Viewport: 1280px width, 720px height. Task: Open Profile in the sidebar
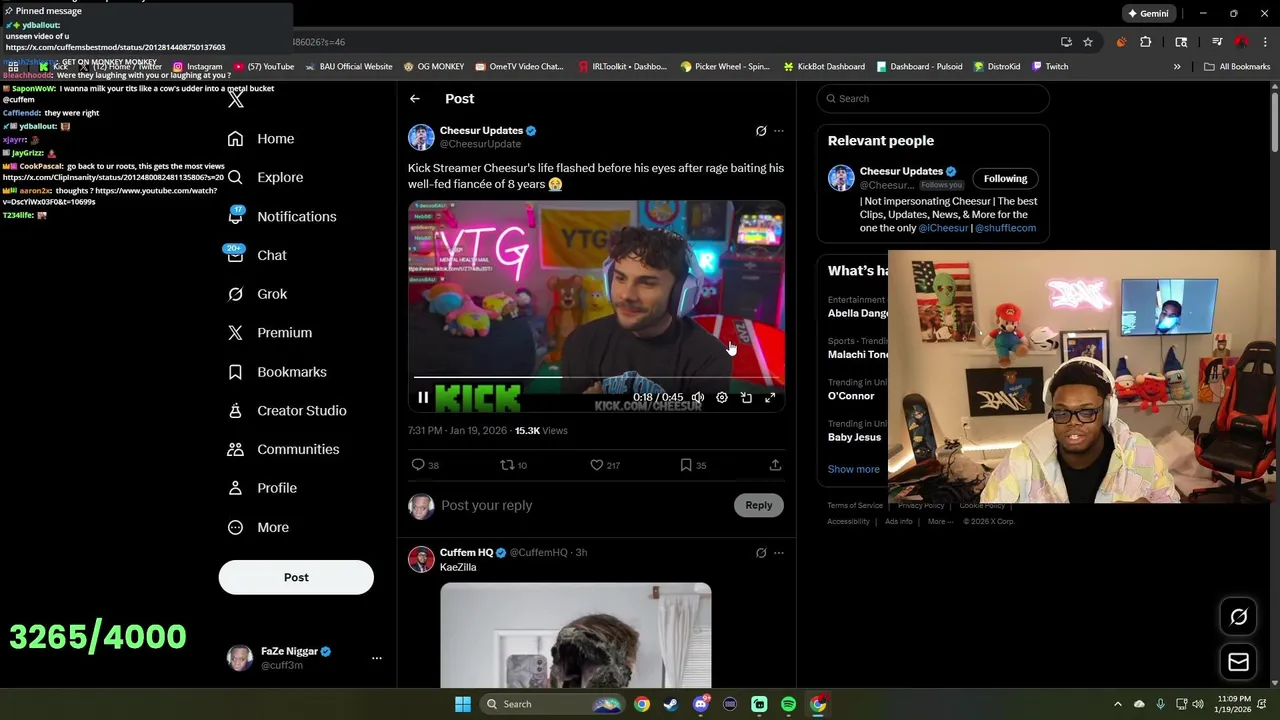[263, 488]
